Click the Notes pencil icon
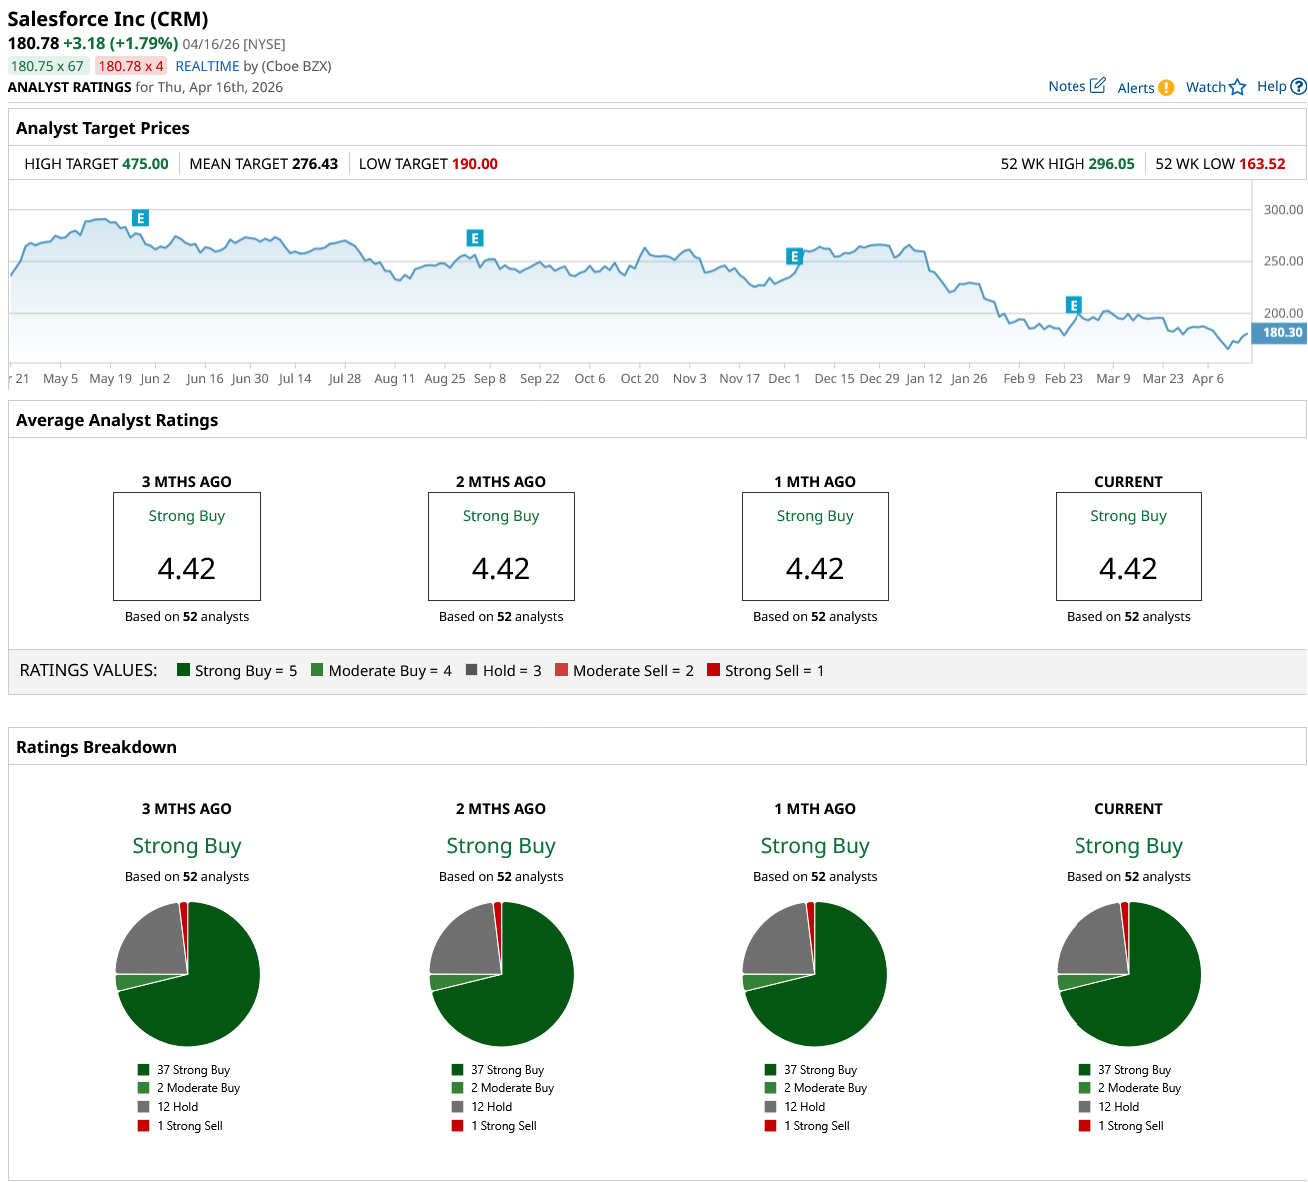The width and height of the screenshot is (1308, 1182). [x=1097, y=86]
